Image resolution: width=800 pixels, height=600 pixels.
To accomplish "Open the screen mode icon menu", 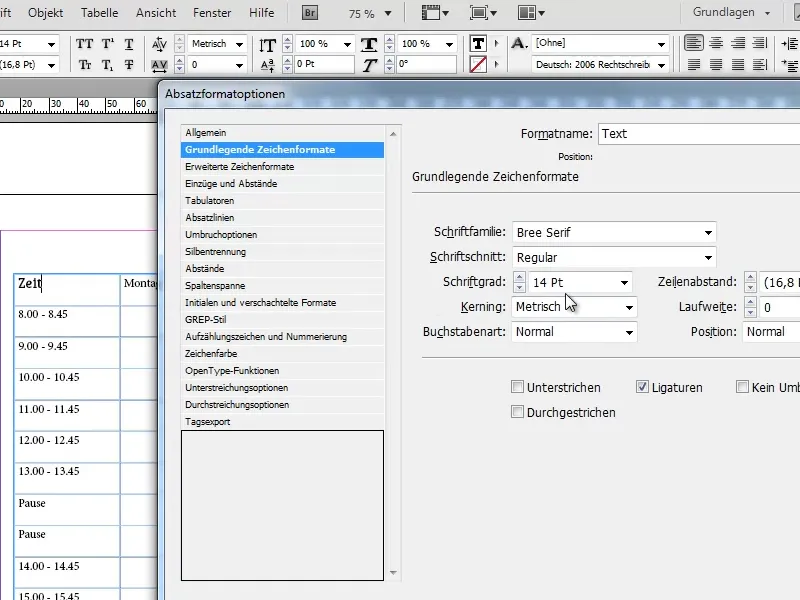I will point(483,13).
